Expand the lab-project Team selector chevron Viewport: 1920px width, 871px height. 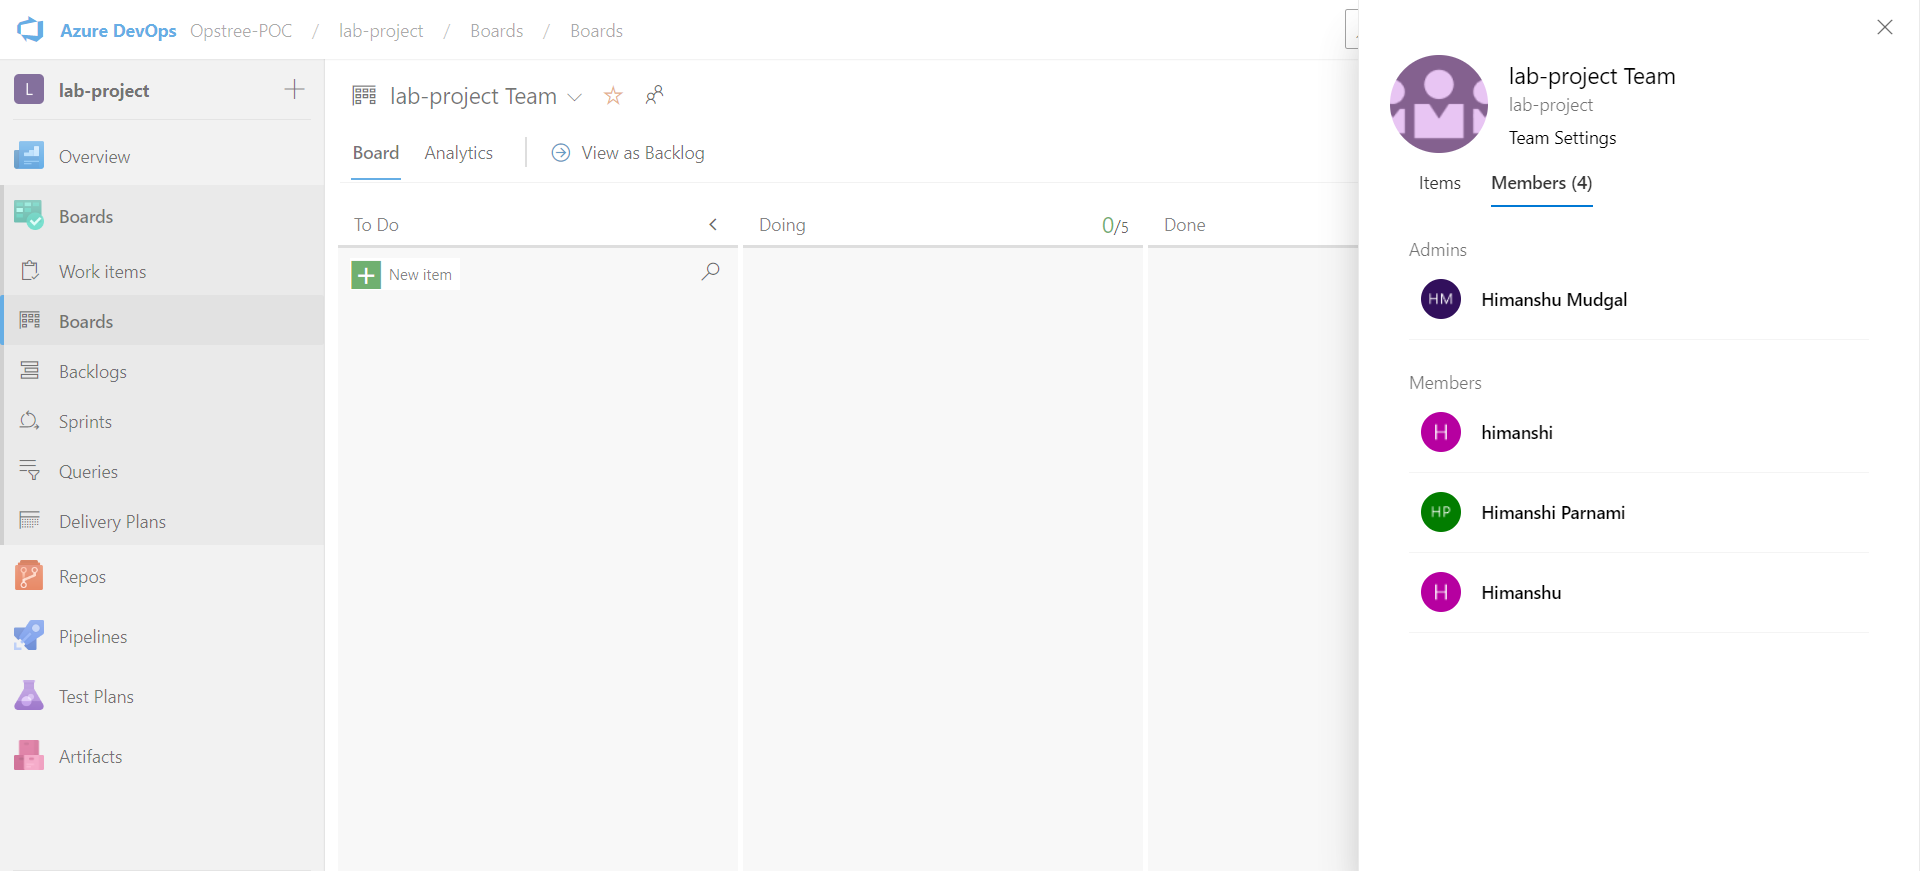575,97
